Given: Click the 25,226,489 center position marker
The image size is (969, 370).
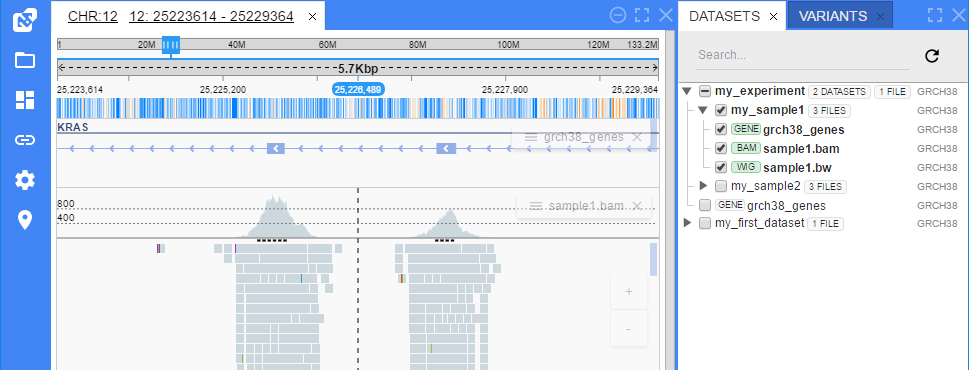Looking at the screenshot, I should tap(358, 90).
